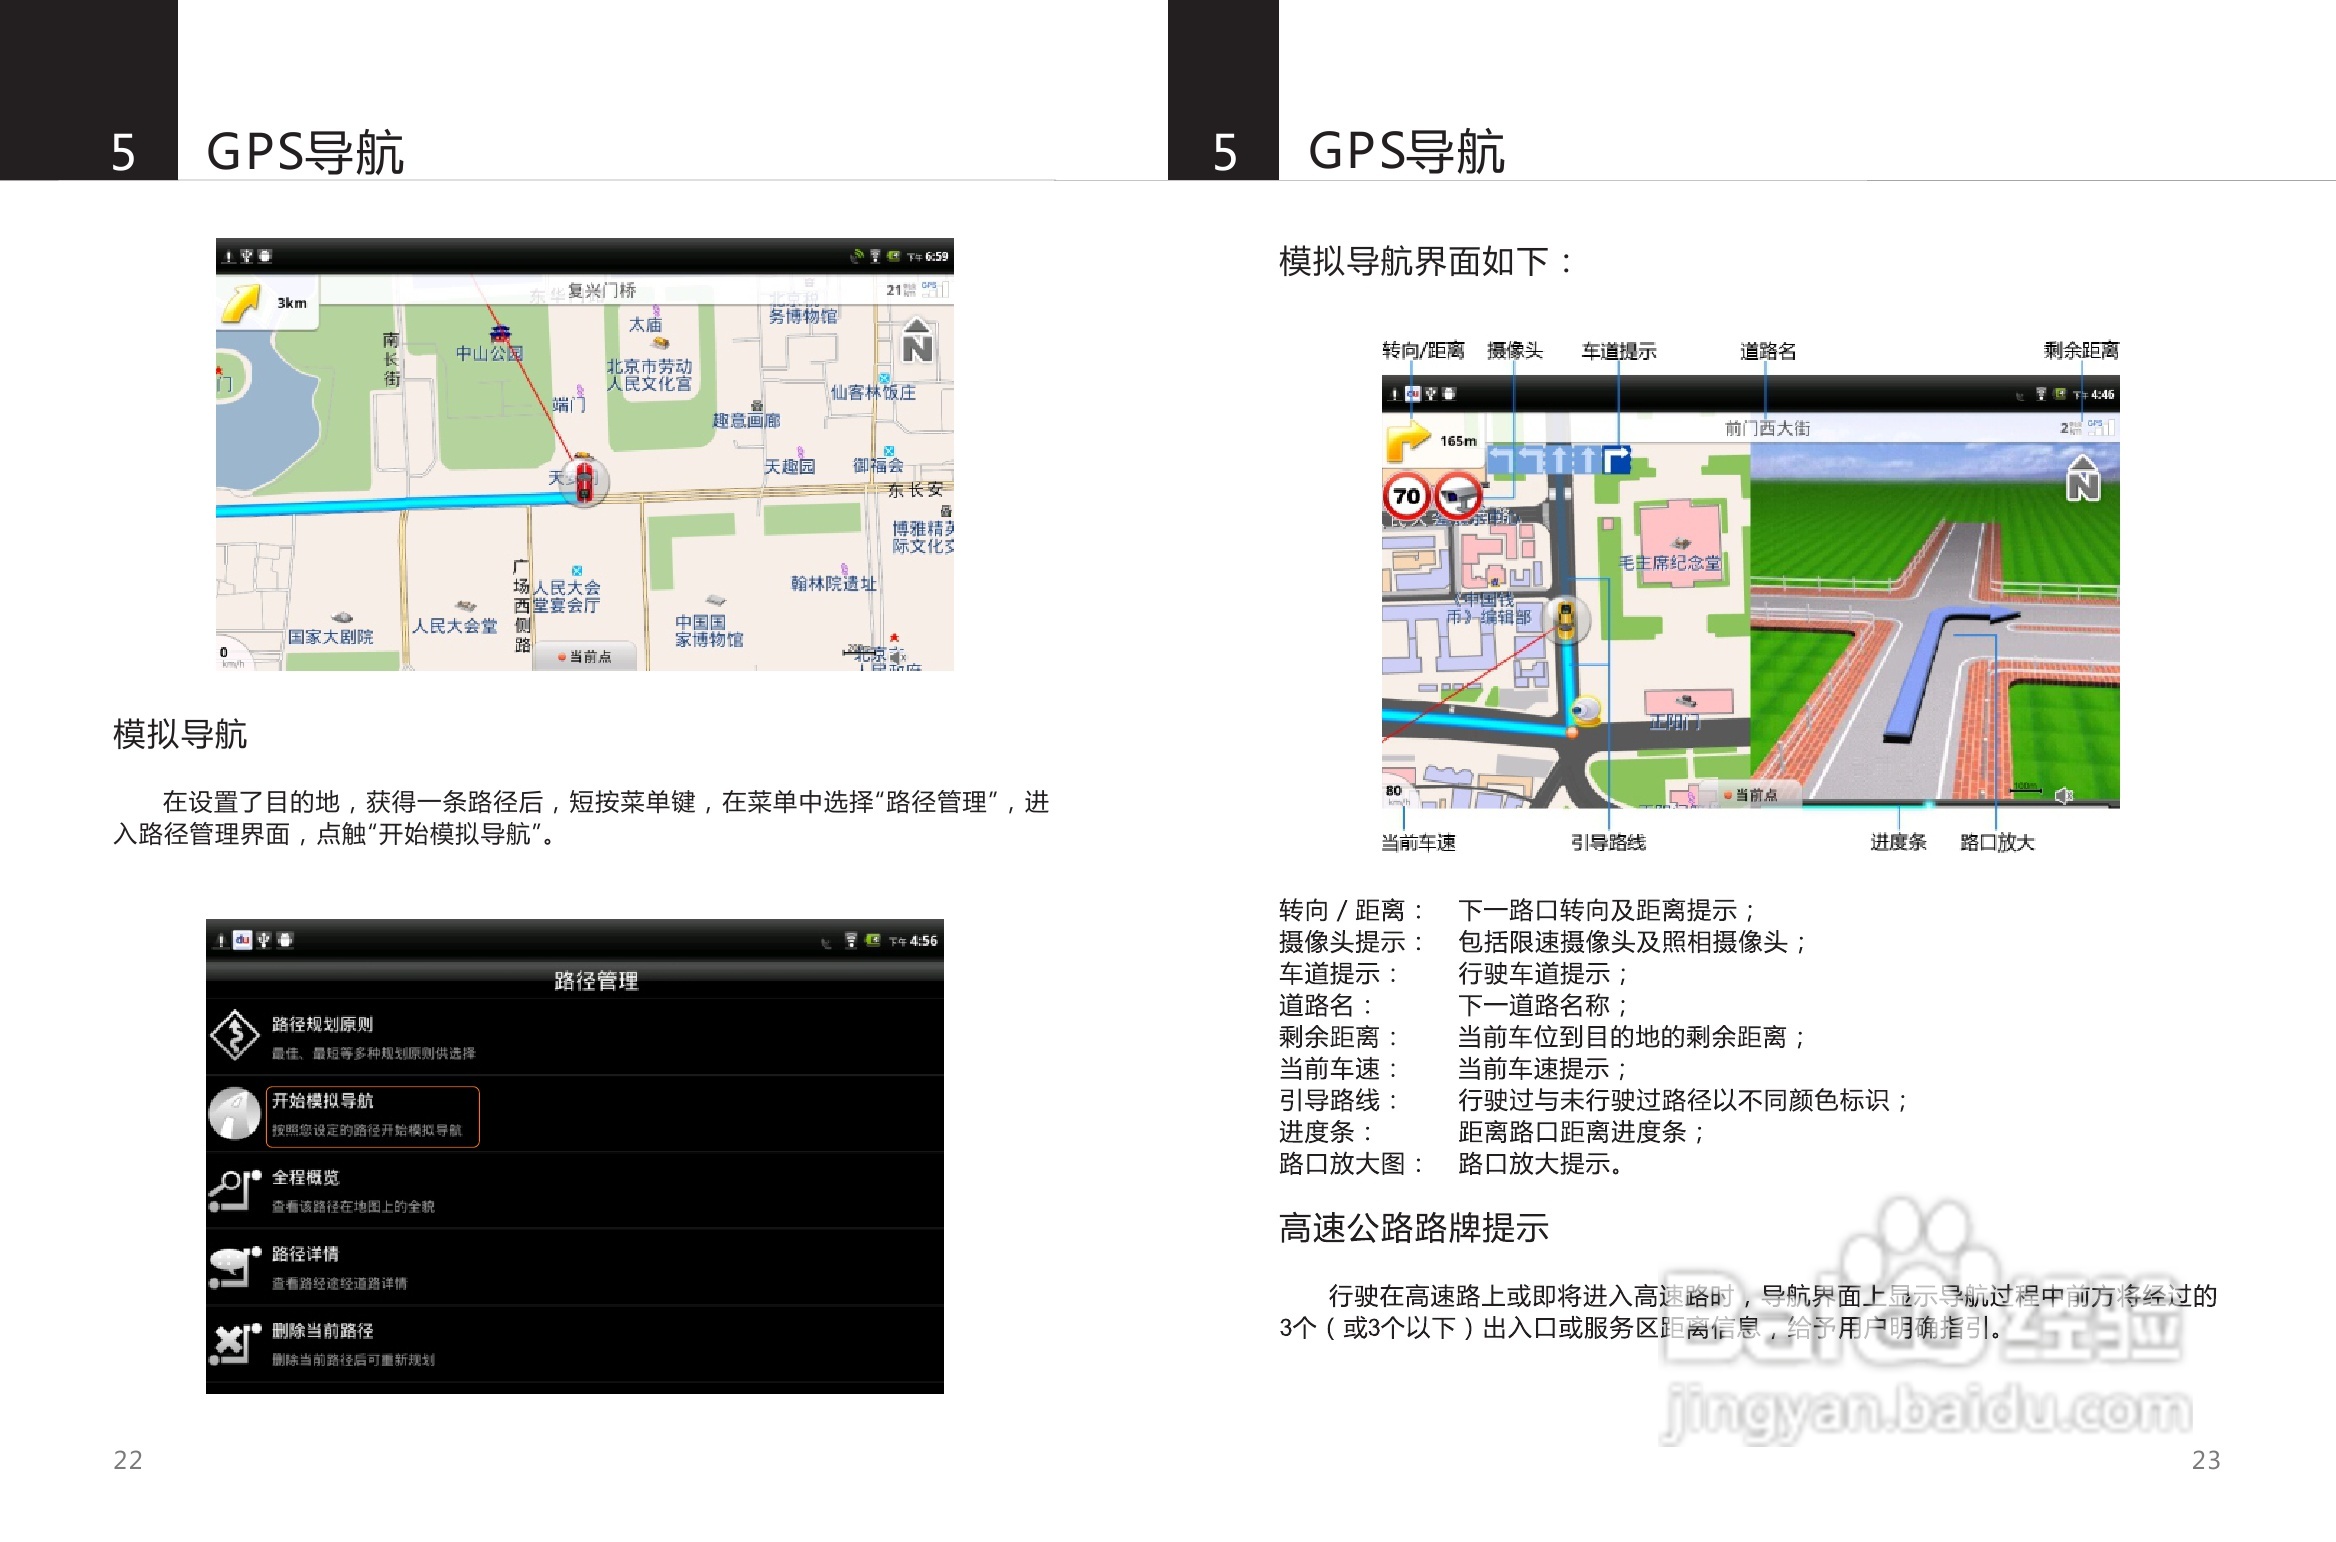Tap the lane guidance arrows indicator
Screen dimensions: 2336x1542
[x=1560, y=457]
